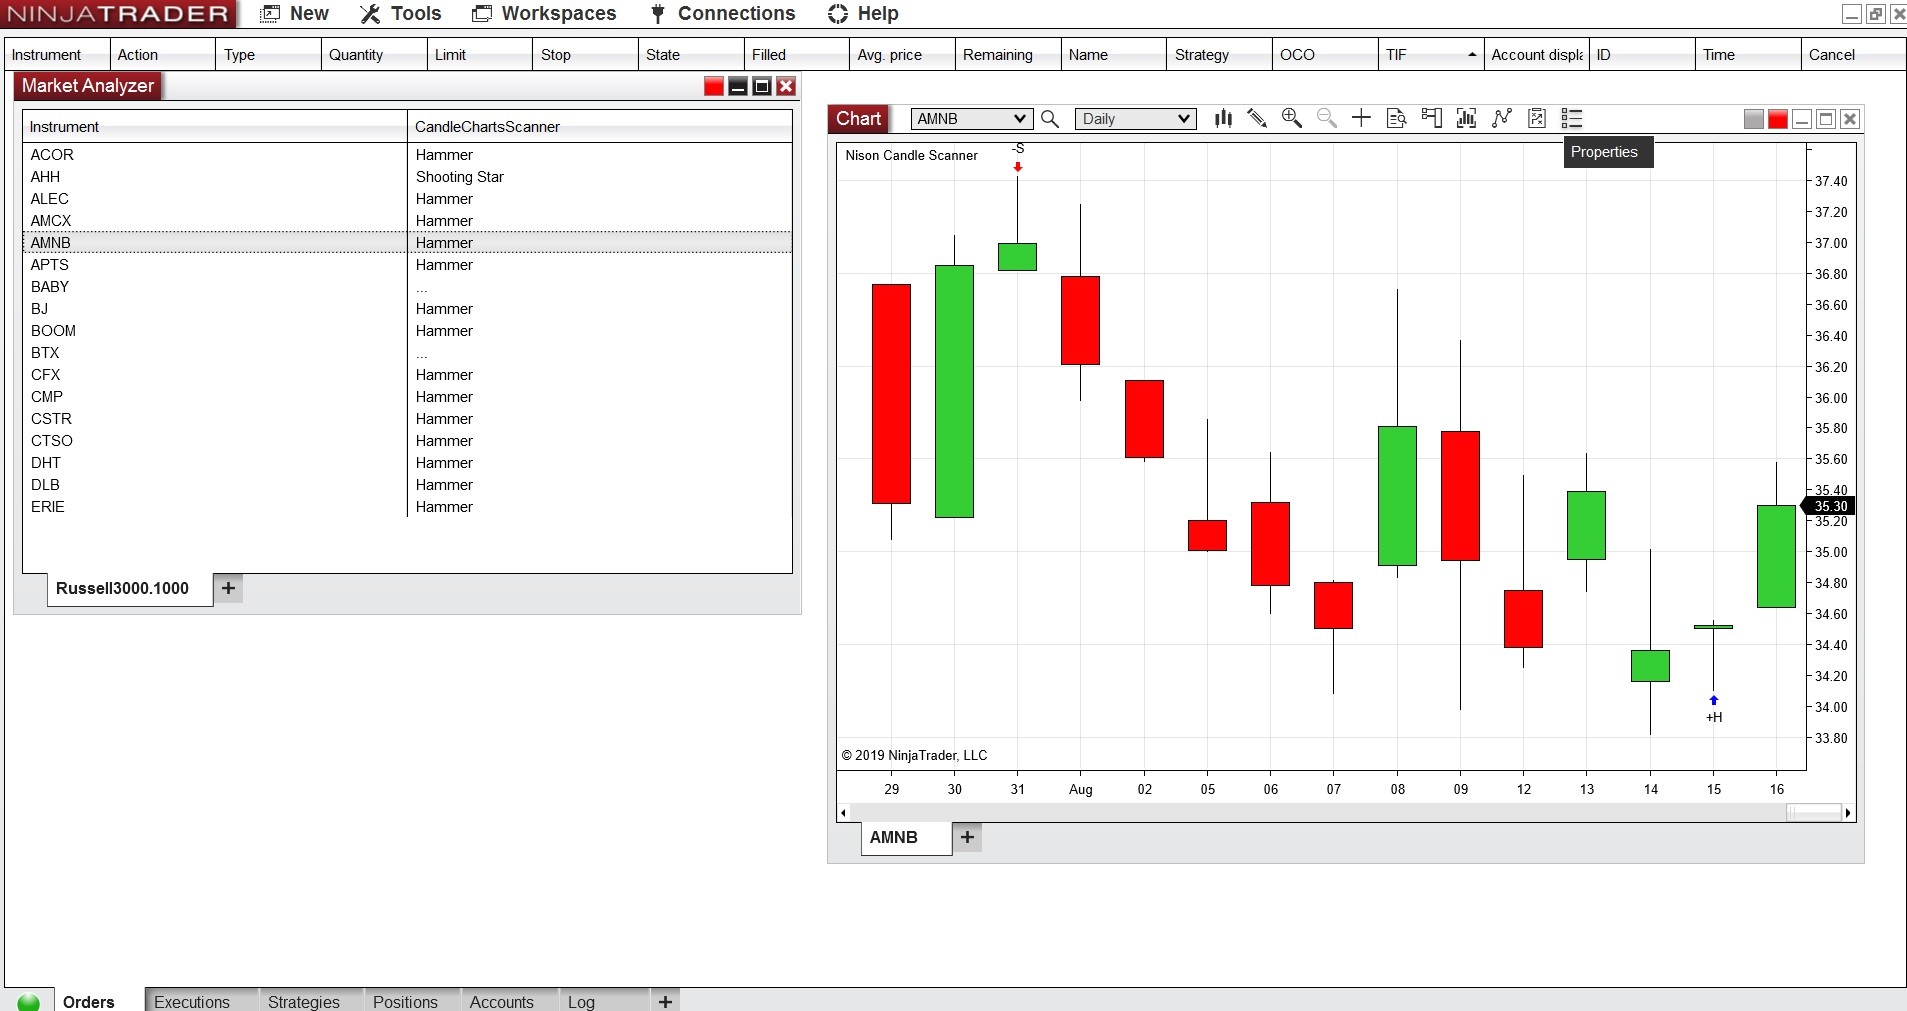Expand the Daily interval dropdown

coord(1184,119)
